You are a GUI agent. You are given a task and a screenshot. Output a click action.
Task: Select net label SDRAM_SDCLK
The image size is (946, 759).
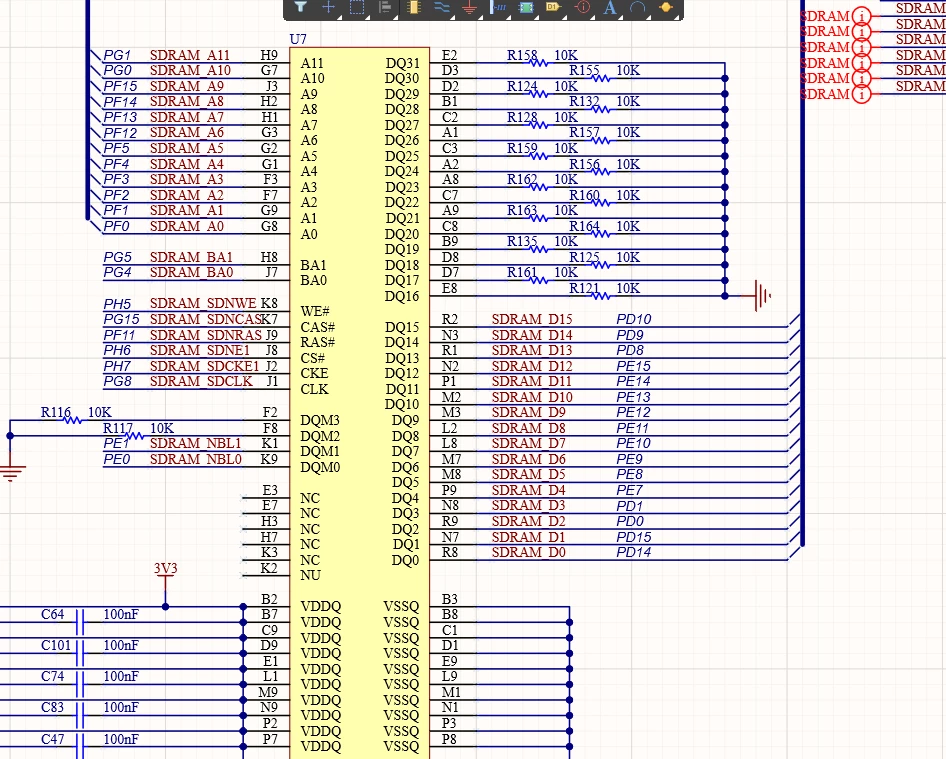coord(202,381)
